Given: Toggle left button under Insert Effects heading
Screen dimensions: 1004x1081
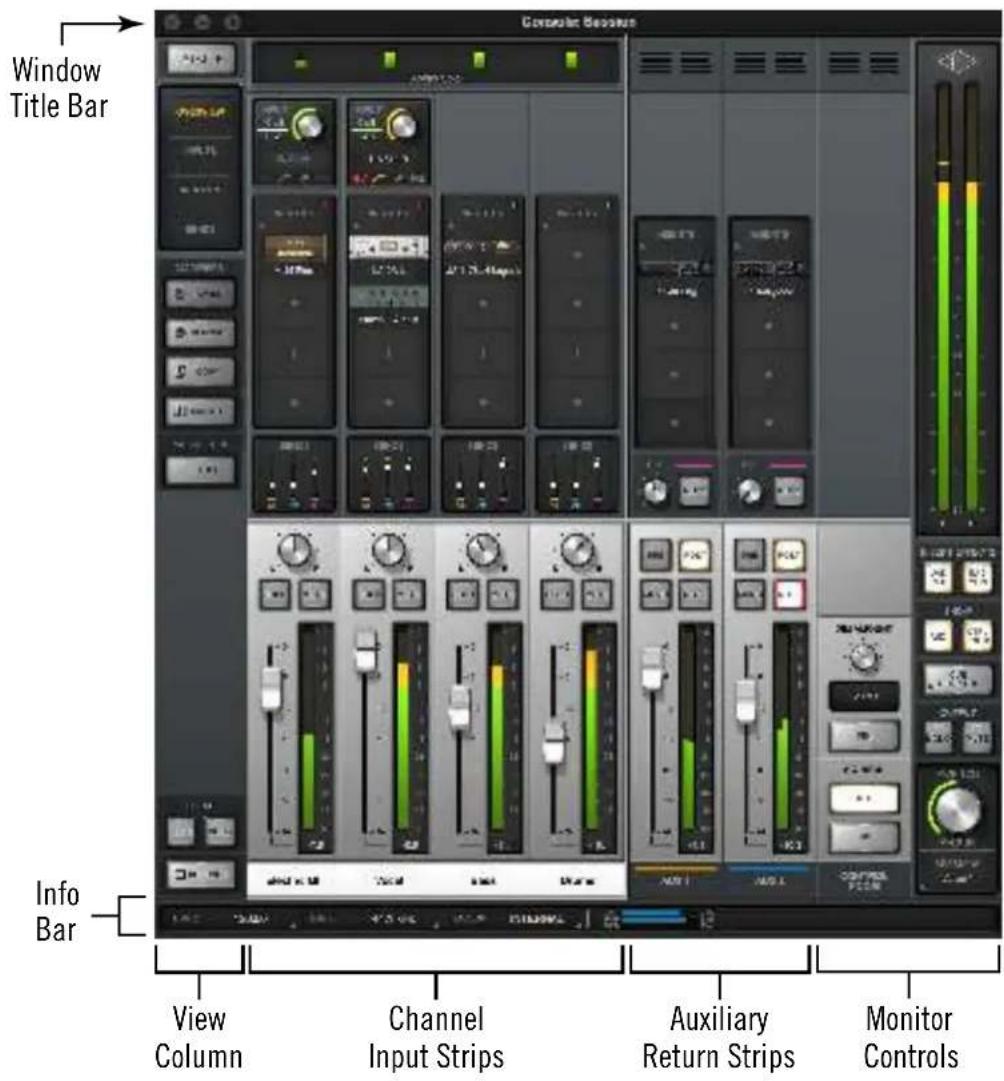Looking at the screenshot, I should 938,576.
